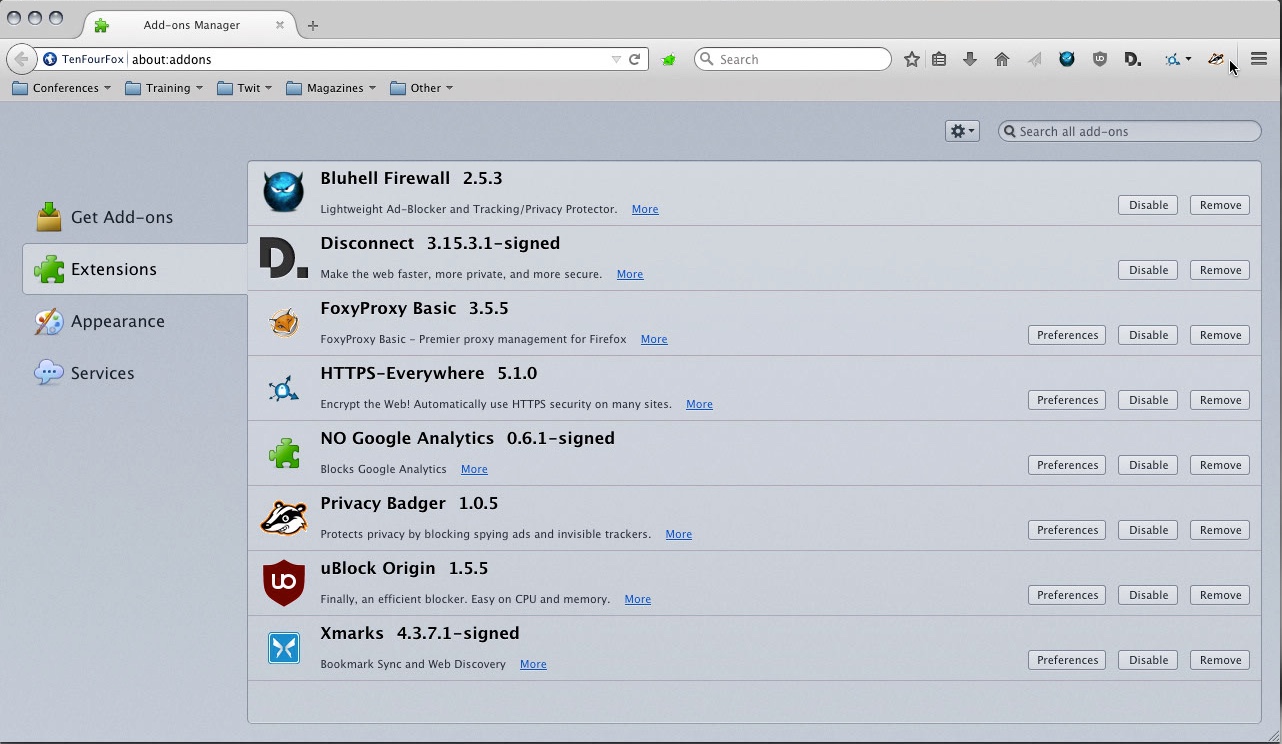Open the Privacy Badger toolbar icon
This screenshot has height=744, width=1282.
(x=1216, y=59)
